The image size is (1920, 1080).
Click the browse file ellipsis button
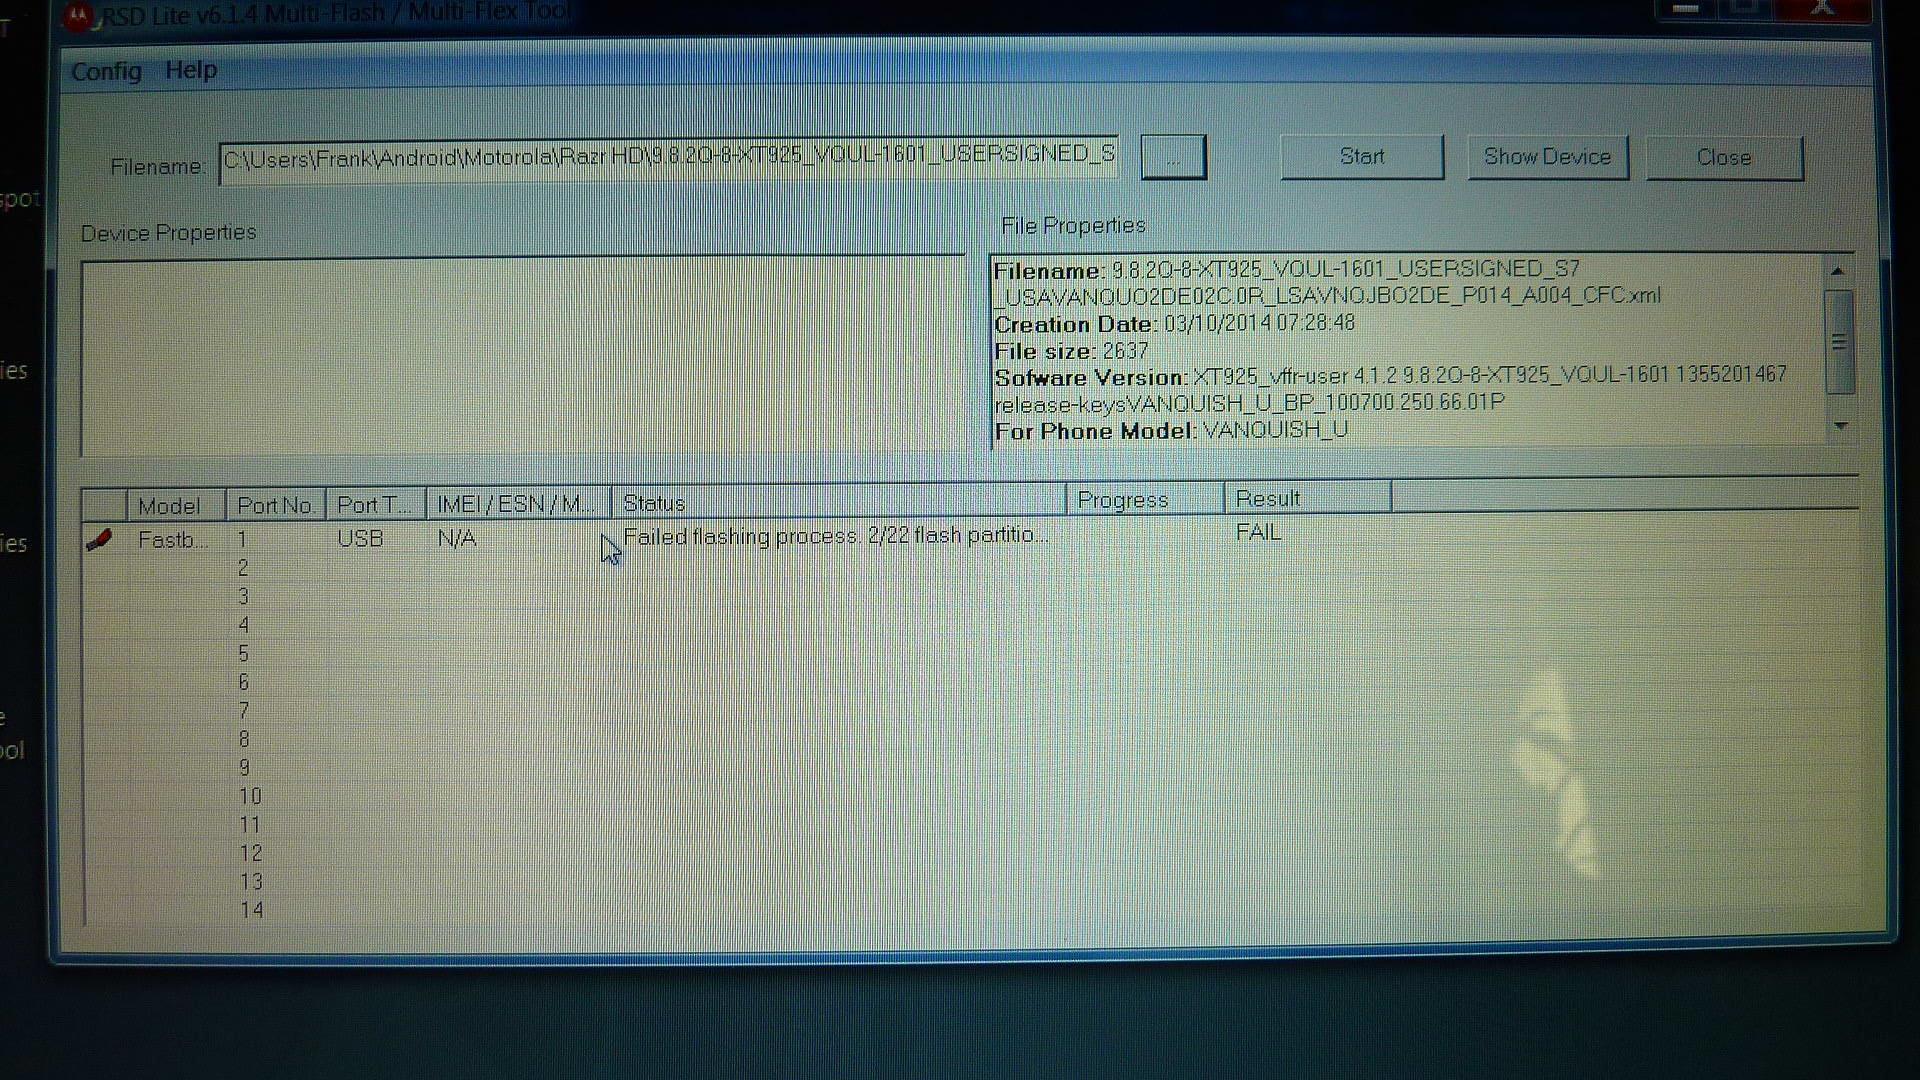(1173, 157)
